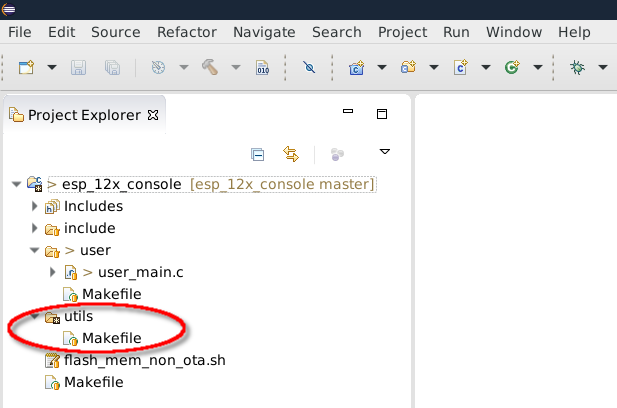Open the Search menu
The width and height of the screenshot is (617, 408).
pos(337,32)
